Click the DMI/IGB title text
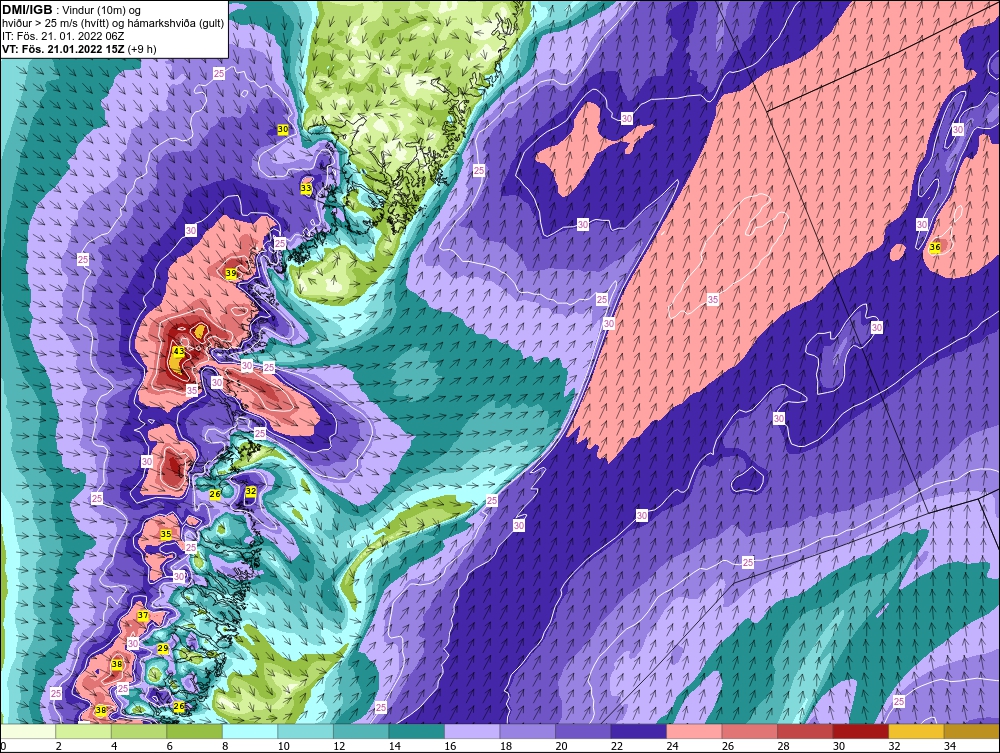The image size is (1000, 753). [27, 10]
